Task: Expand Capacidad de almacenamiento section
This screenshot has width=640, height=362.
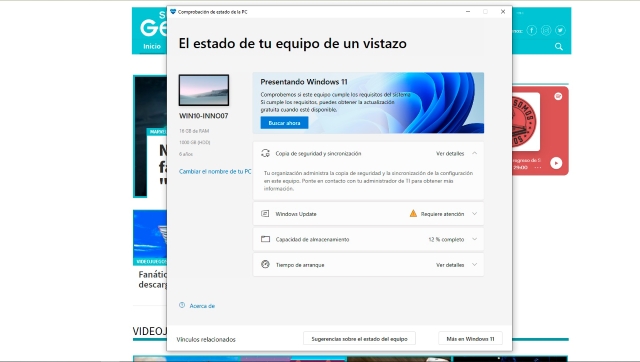Action: pos(474,239)
